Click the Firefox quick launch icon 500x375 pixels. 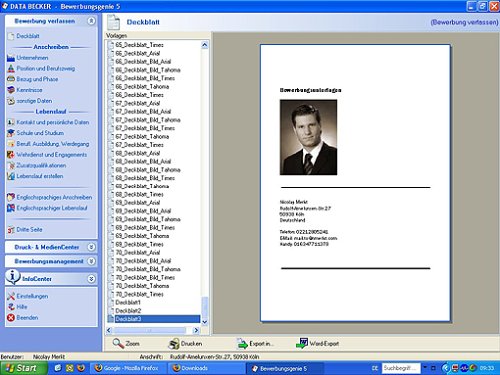tap(80, 368)
